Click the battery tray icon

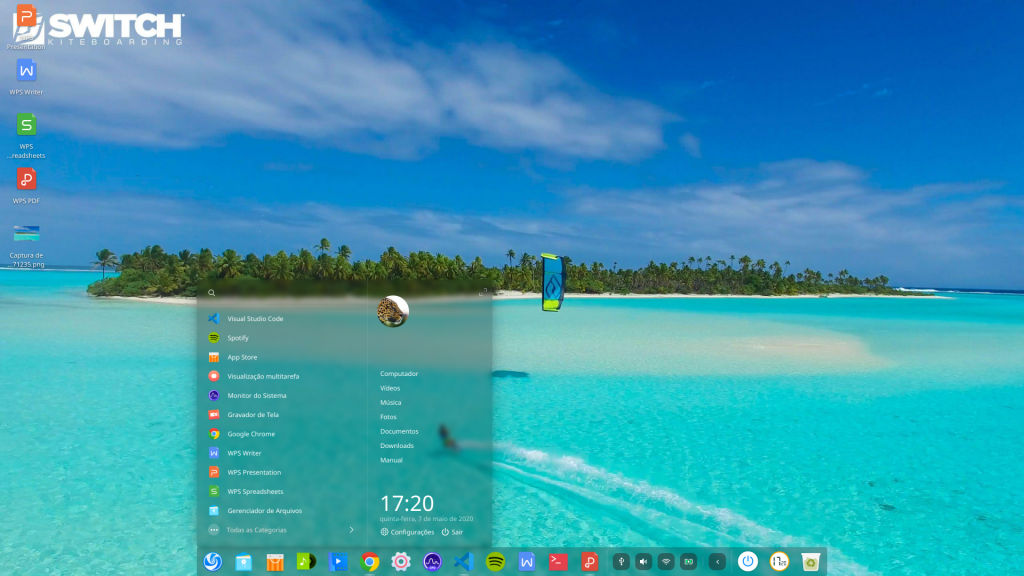tap(688, 562)
